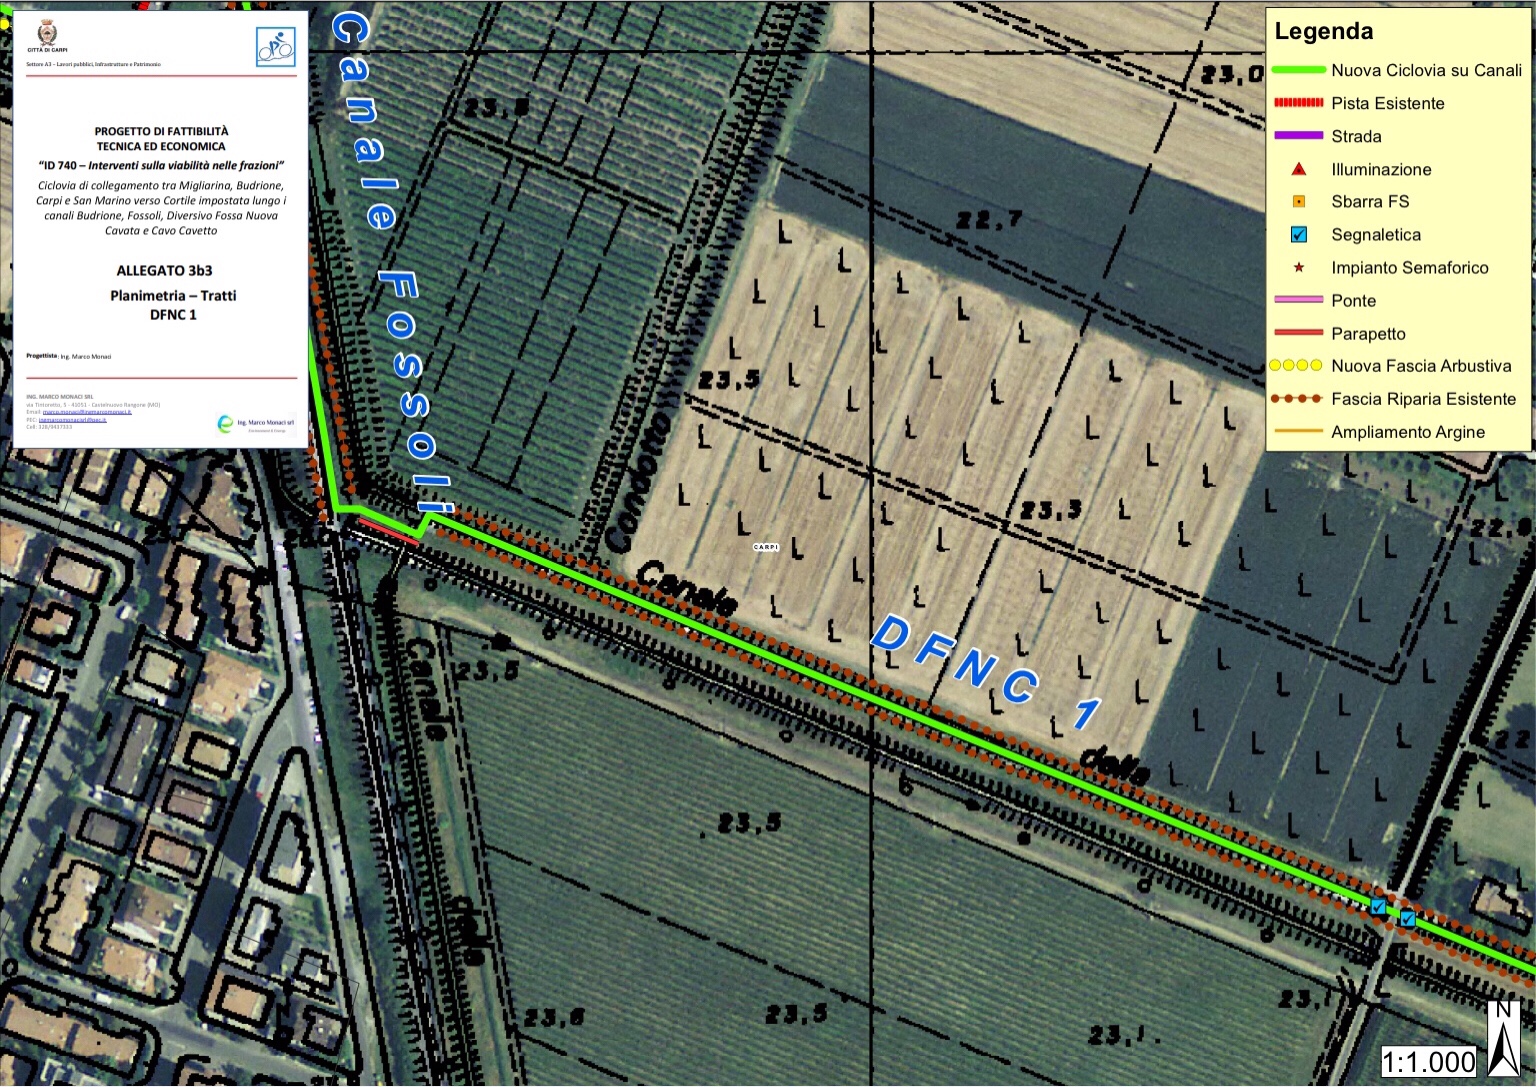
Task: Click the Ing. Marco Monaci srl logo
Action: (x=256, y=424)
